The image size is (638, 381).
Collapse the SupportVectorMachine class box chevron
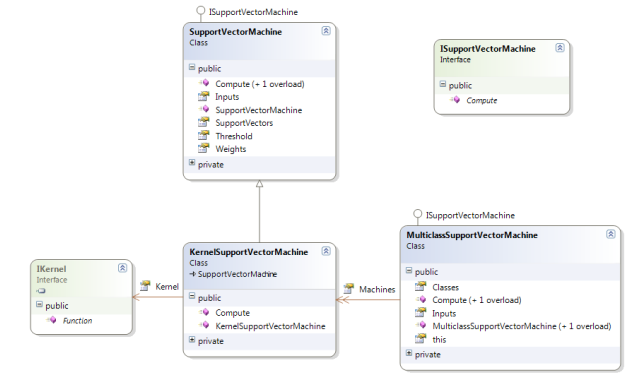click(326, 31)
